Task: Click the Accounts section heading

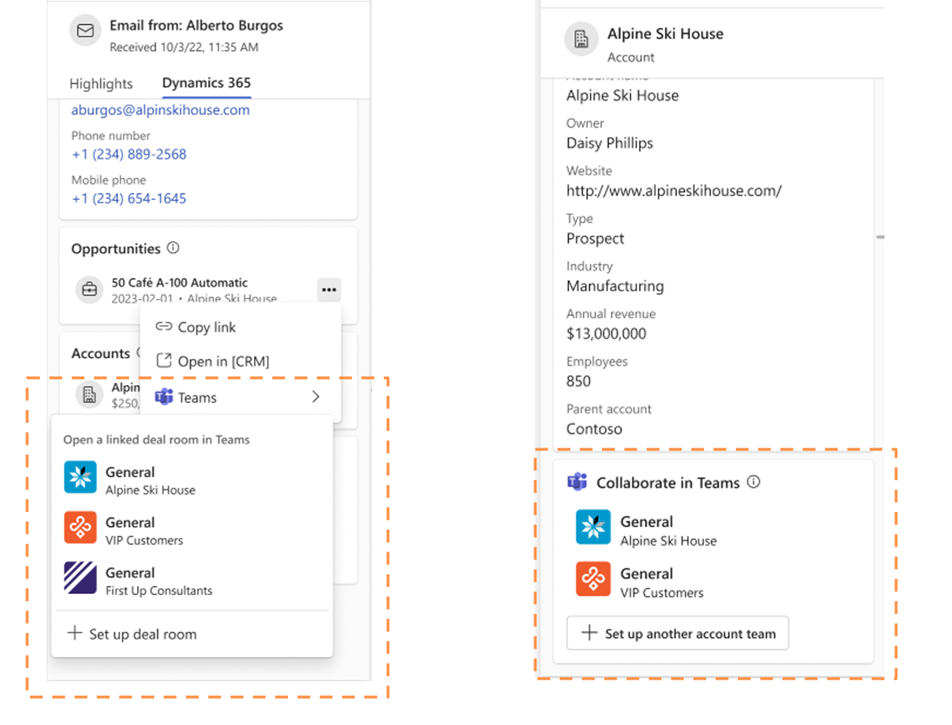Action: [101, 353]
